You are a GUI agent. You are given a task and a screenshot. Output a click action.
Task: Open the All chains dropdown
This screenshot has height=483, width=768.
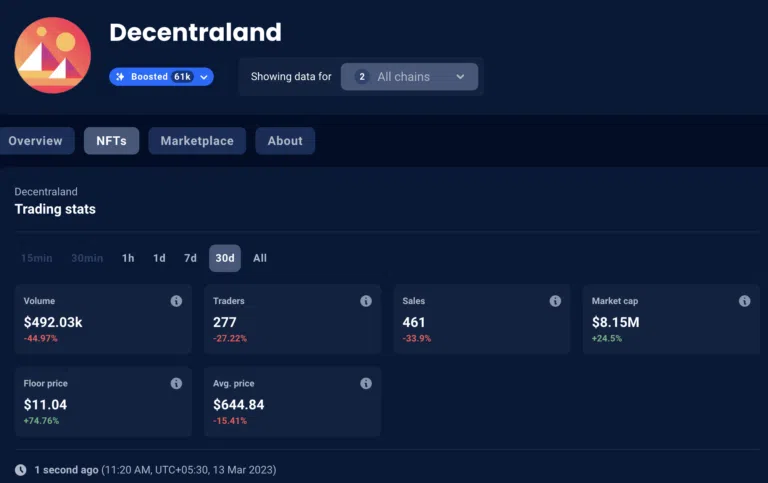click(x=409, y=77)
